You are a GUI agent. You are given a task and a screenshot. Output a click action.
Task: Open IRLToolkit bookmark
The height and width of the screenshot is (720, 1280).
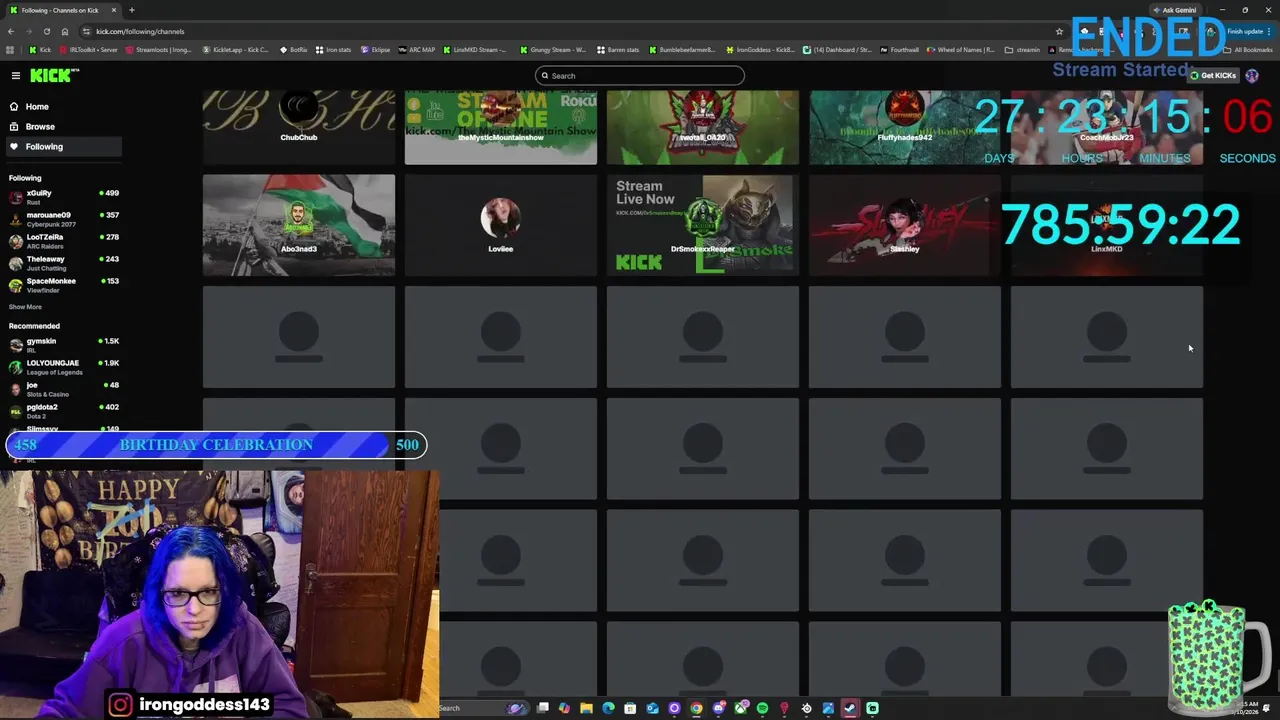(88, 49)
